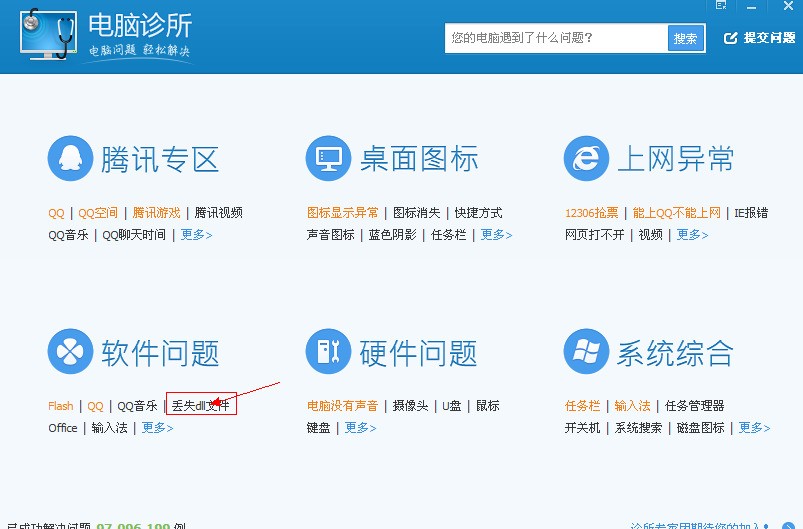Click the Windows logo 系统综合 icon

[586, 352]
